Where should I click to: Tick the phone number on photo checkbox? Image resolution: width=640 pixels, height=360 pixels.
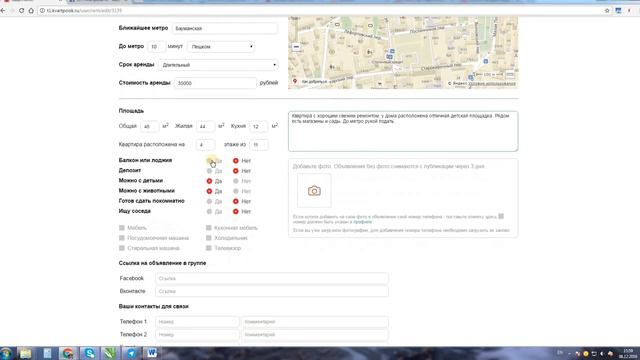click(501, 216)
